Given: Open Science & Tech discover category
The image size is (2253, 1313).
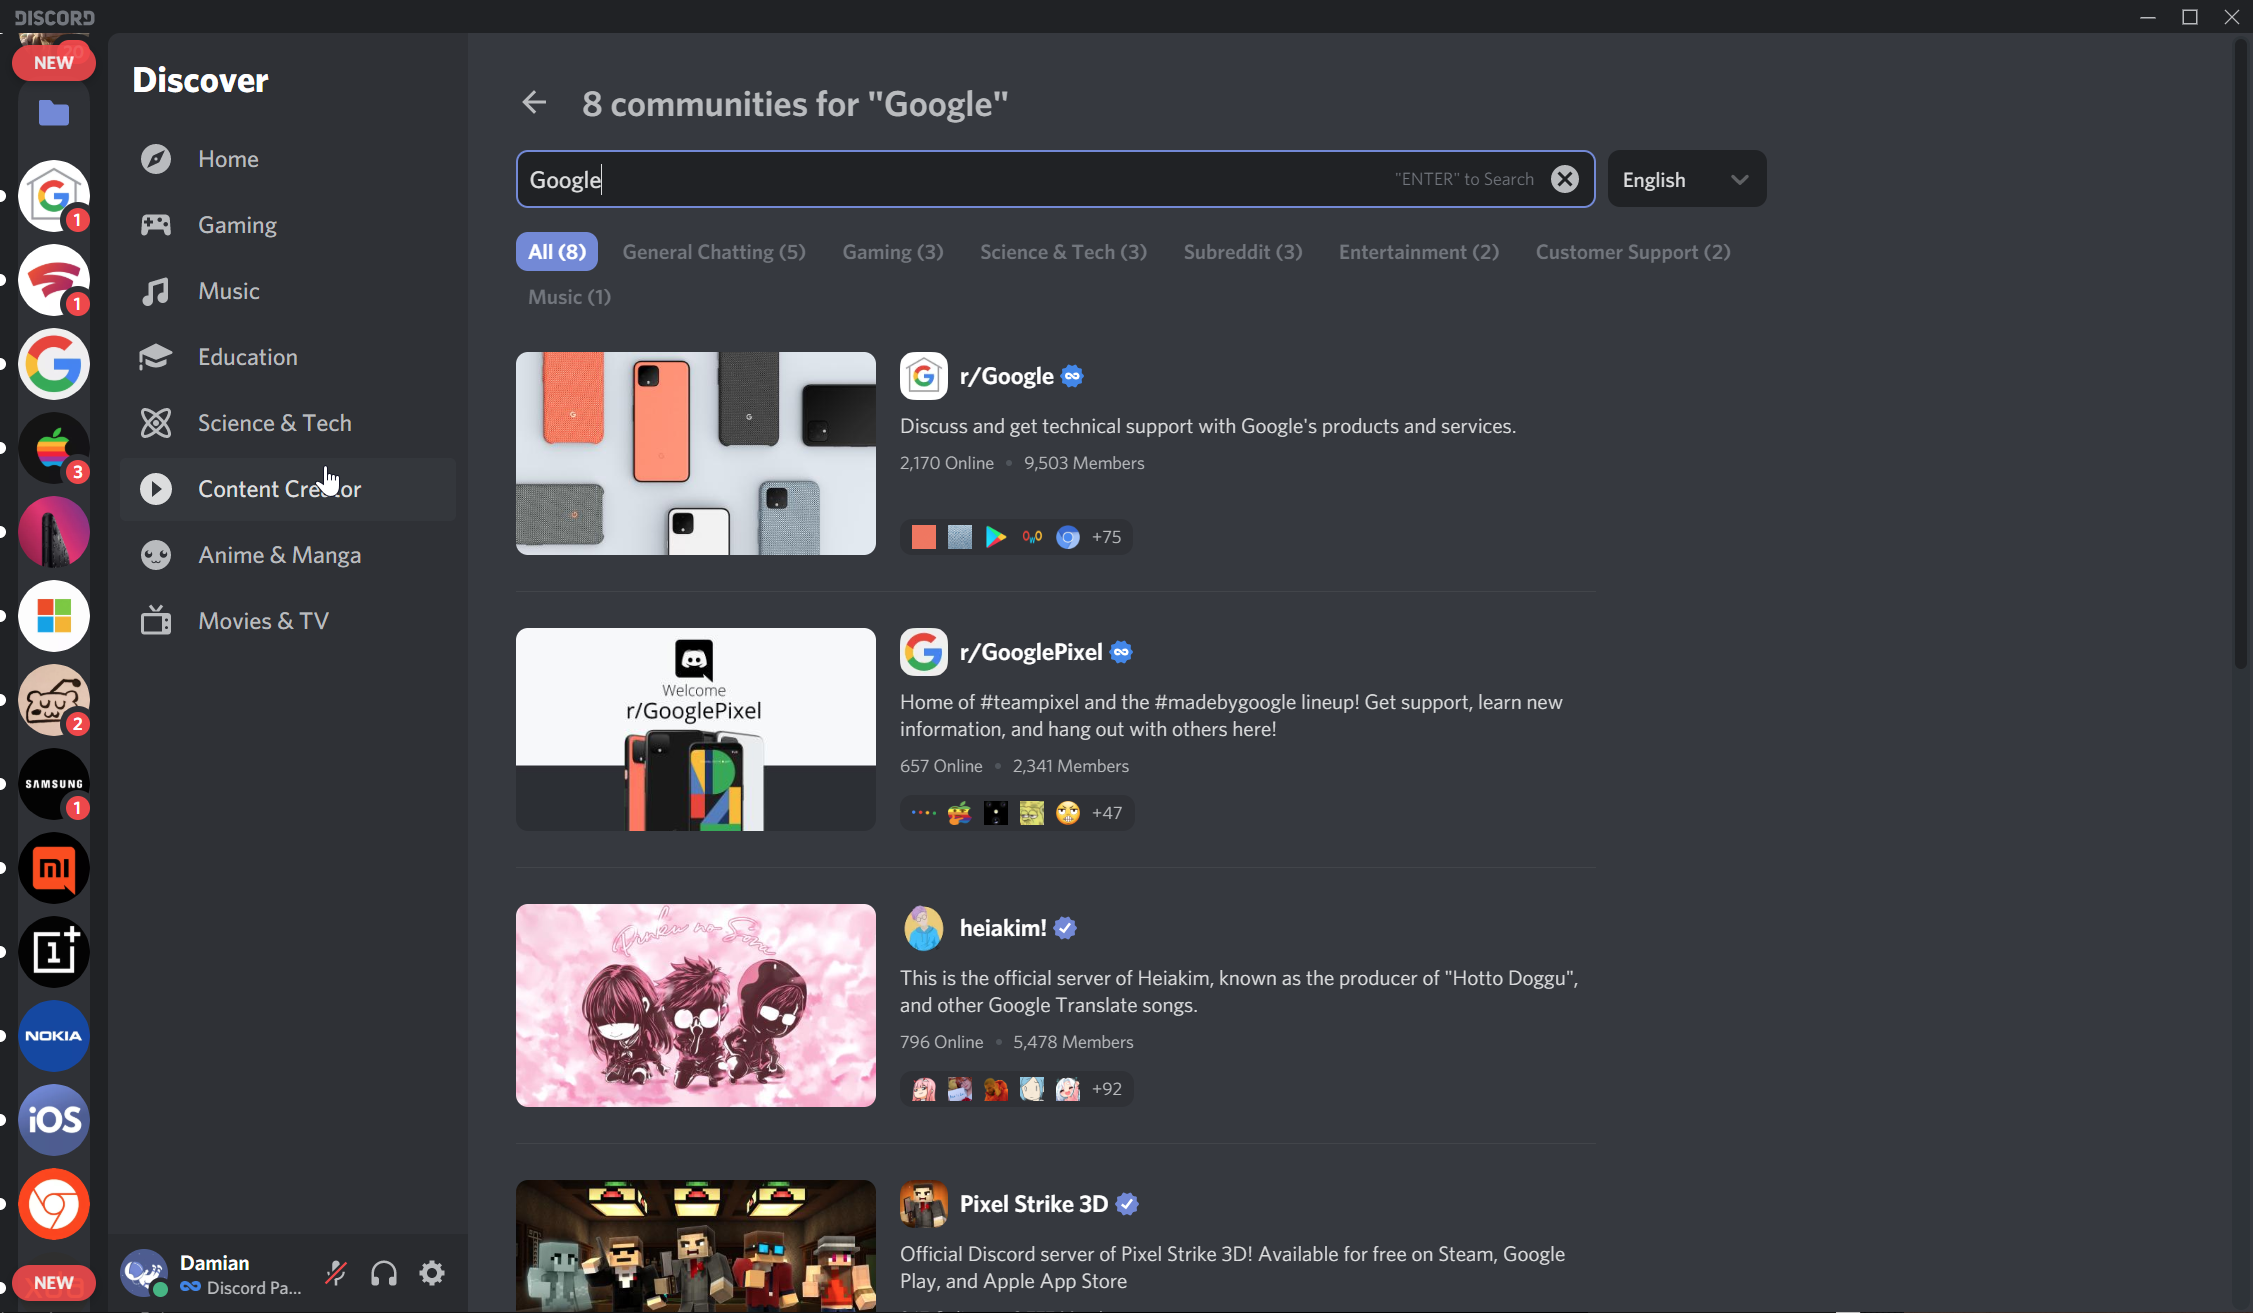Looking at the screenshot, I should [274, 423].
